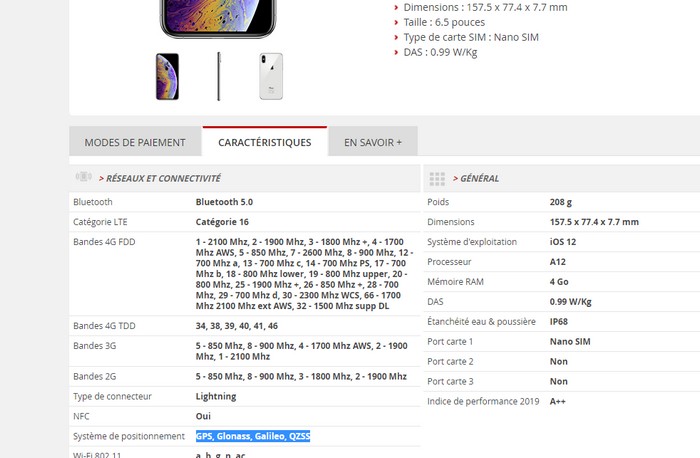Image resolution: width=700 pixels, height=458 pixels.
Task: Click the Lightning connector value
Action: pyautogui.click(x=216, y=396)
